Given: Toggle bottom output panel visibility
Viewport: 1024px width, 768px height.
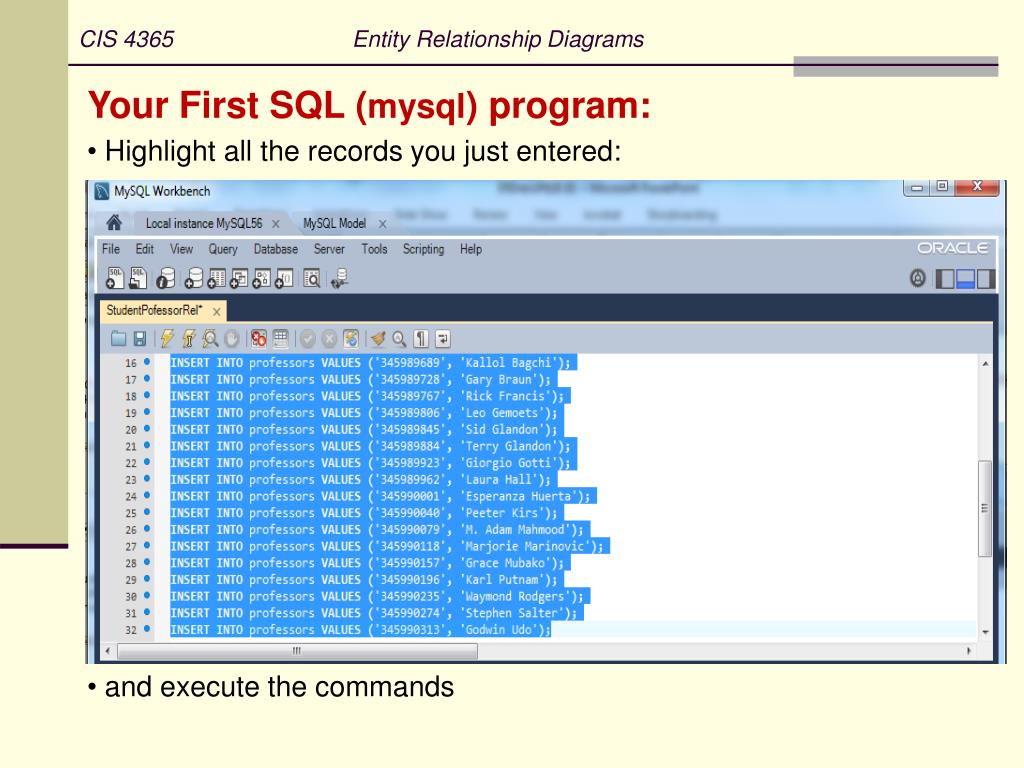Looking at the screenshot, I should pos(965,279).
